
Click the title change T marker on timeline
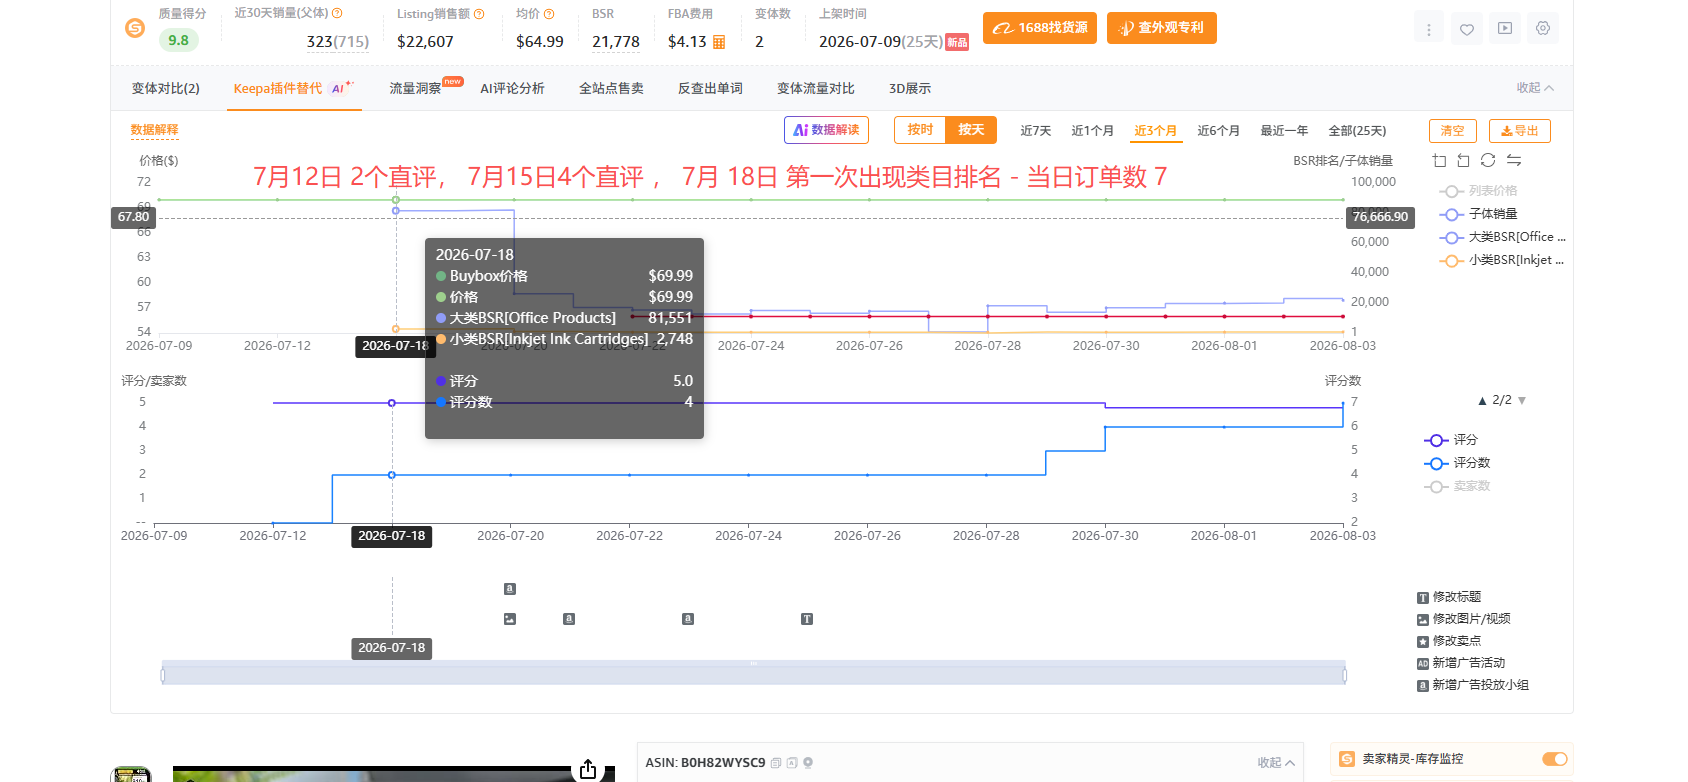tap(807, 619)
